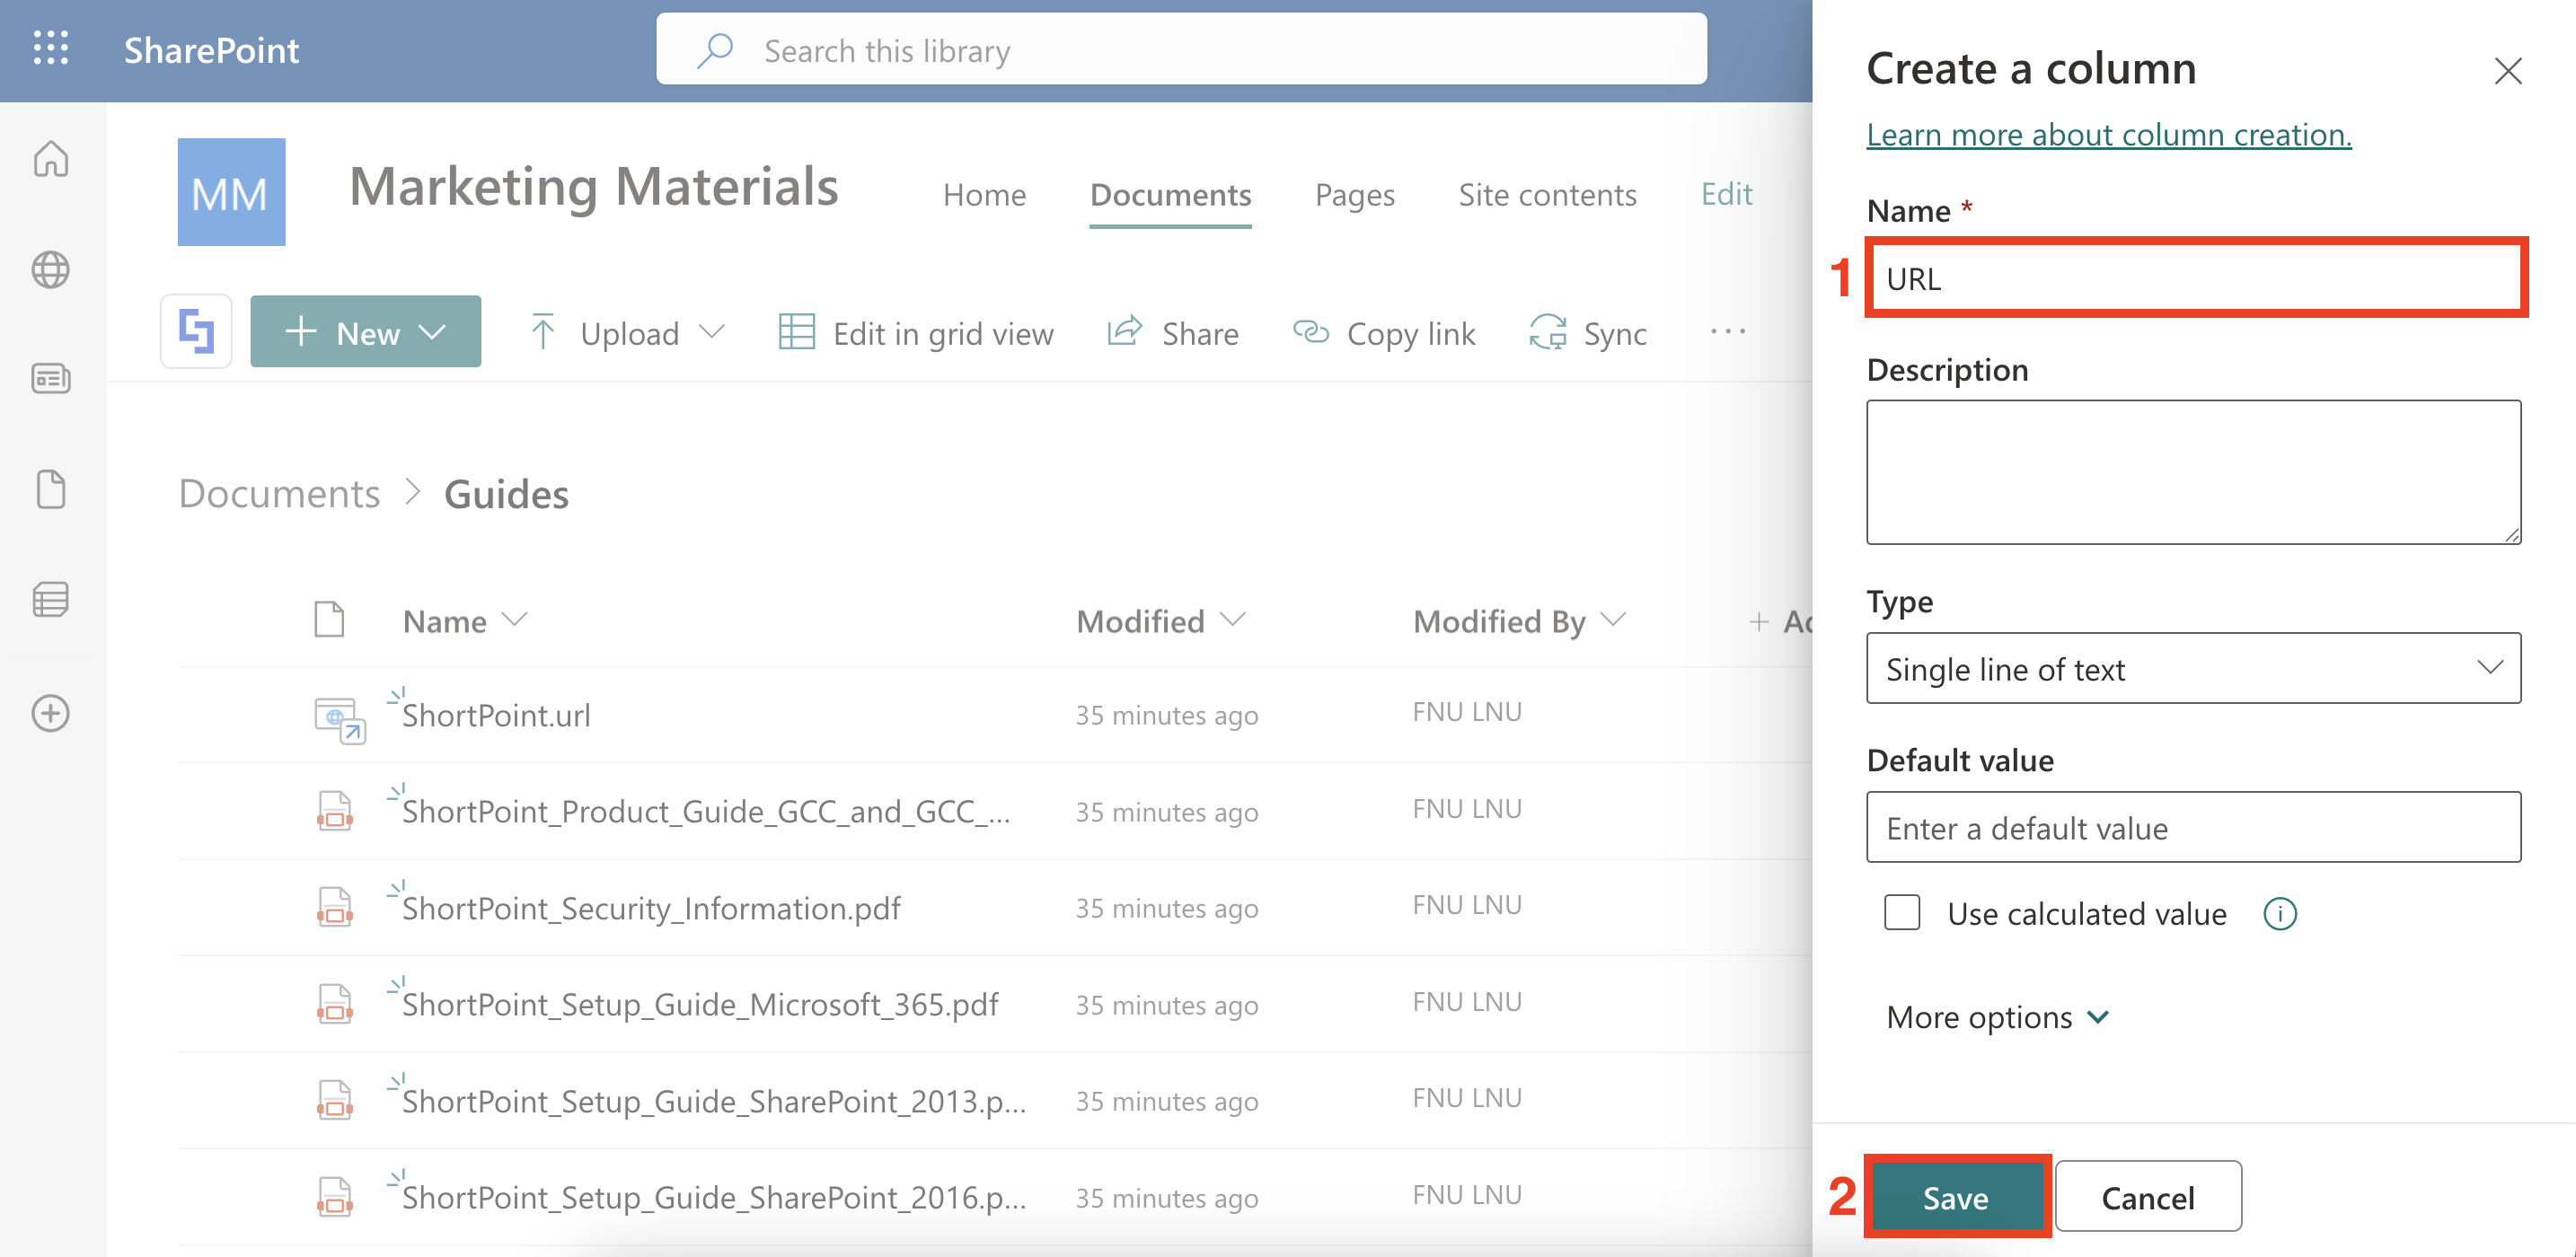Screen dimensions: 2576x1257
Task: Switch to the Pages tab
Action: [1354, 195]
